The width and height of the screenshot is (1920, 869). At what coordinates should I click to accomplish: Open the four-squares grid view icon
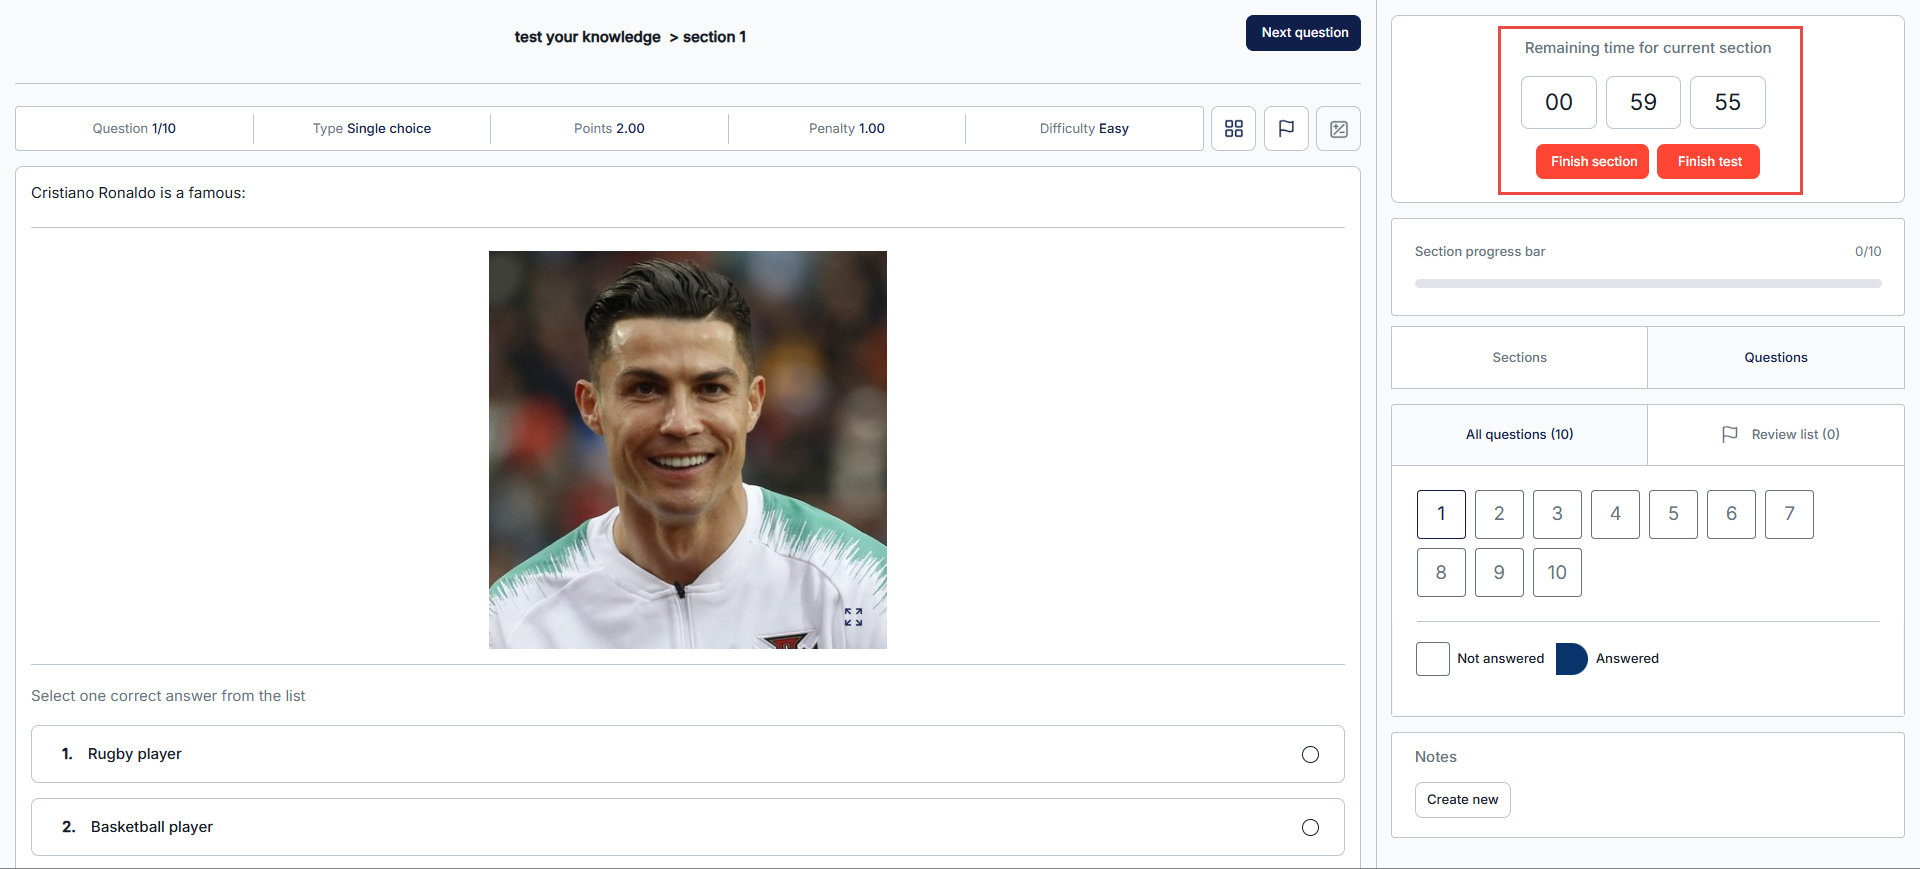[x=1233, y=129]
